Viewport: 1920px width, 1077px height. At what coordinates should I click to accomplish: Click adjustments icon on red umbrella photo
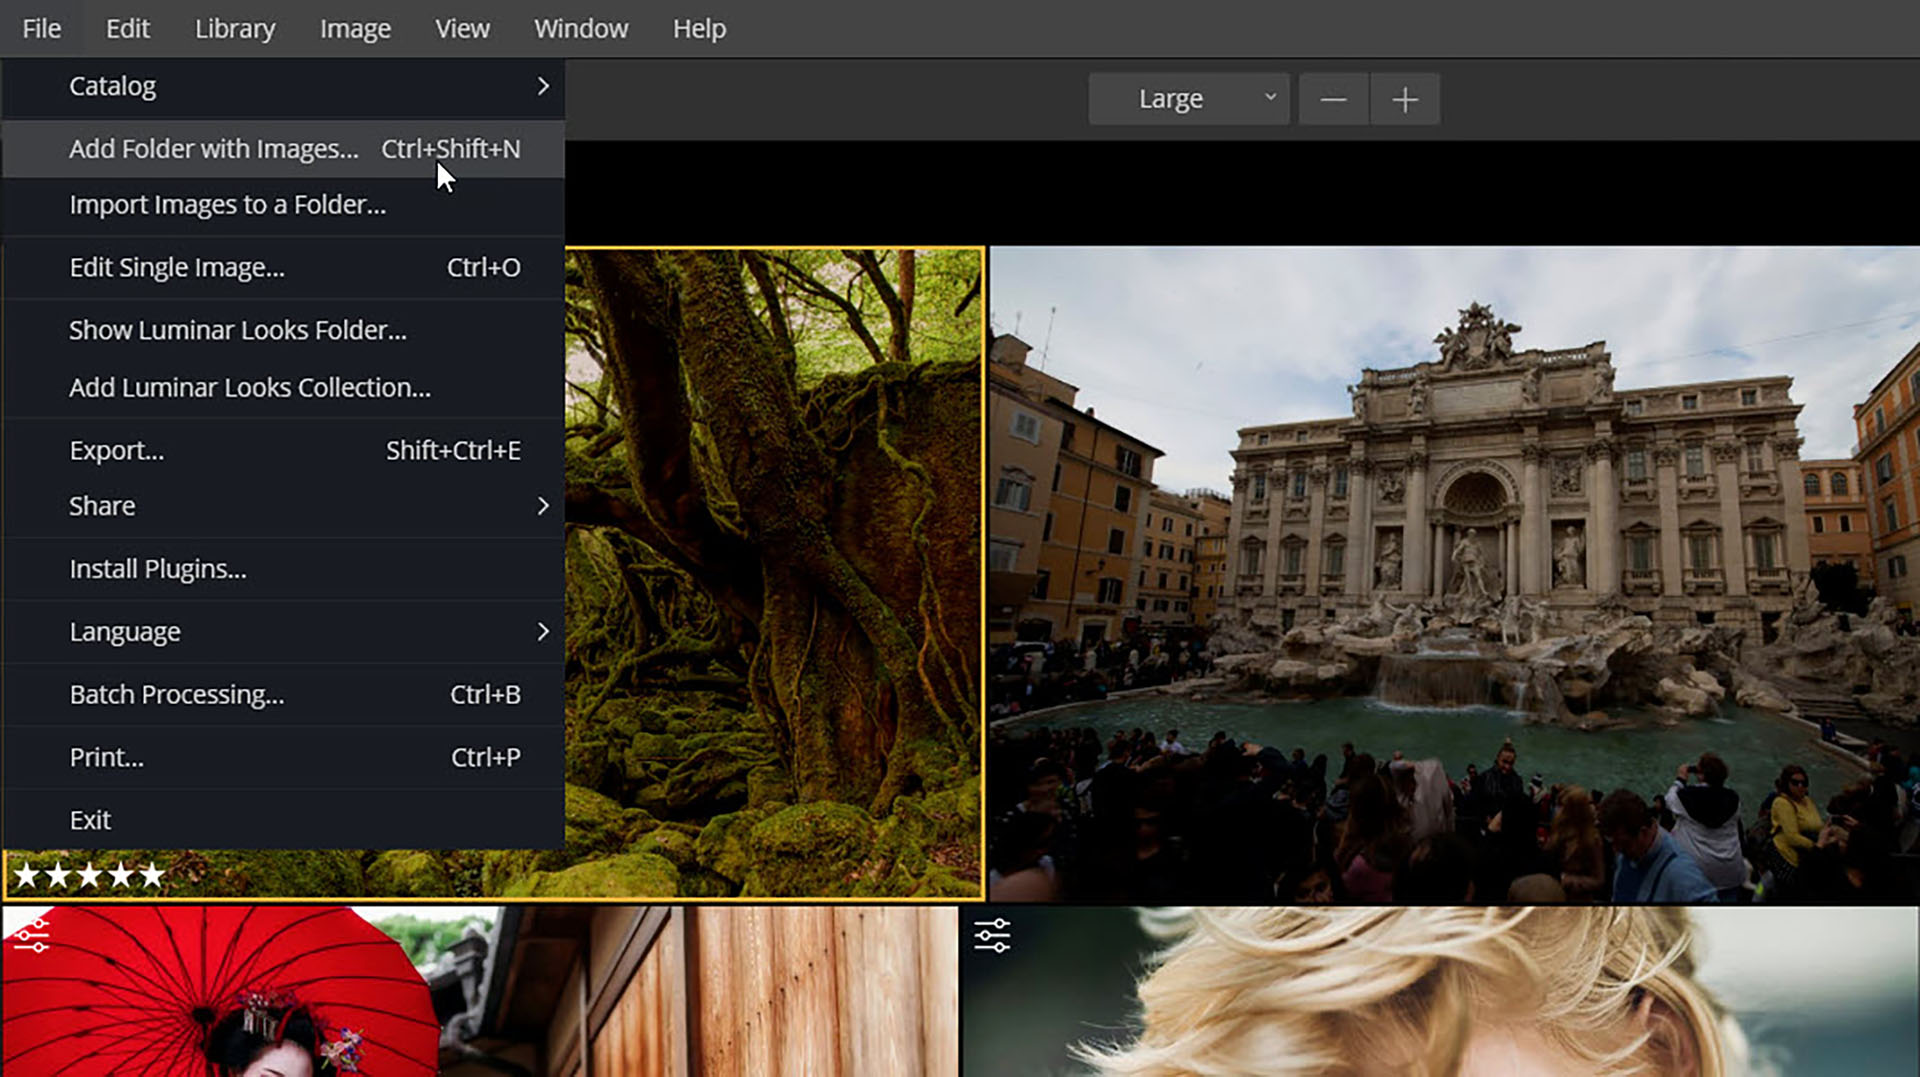coord(31,935)
